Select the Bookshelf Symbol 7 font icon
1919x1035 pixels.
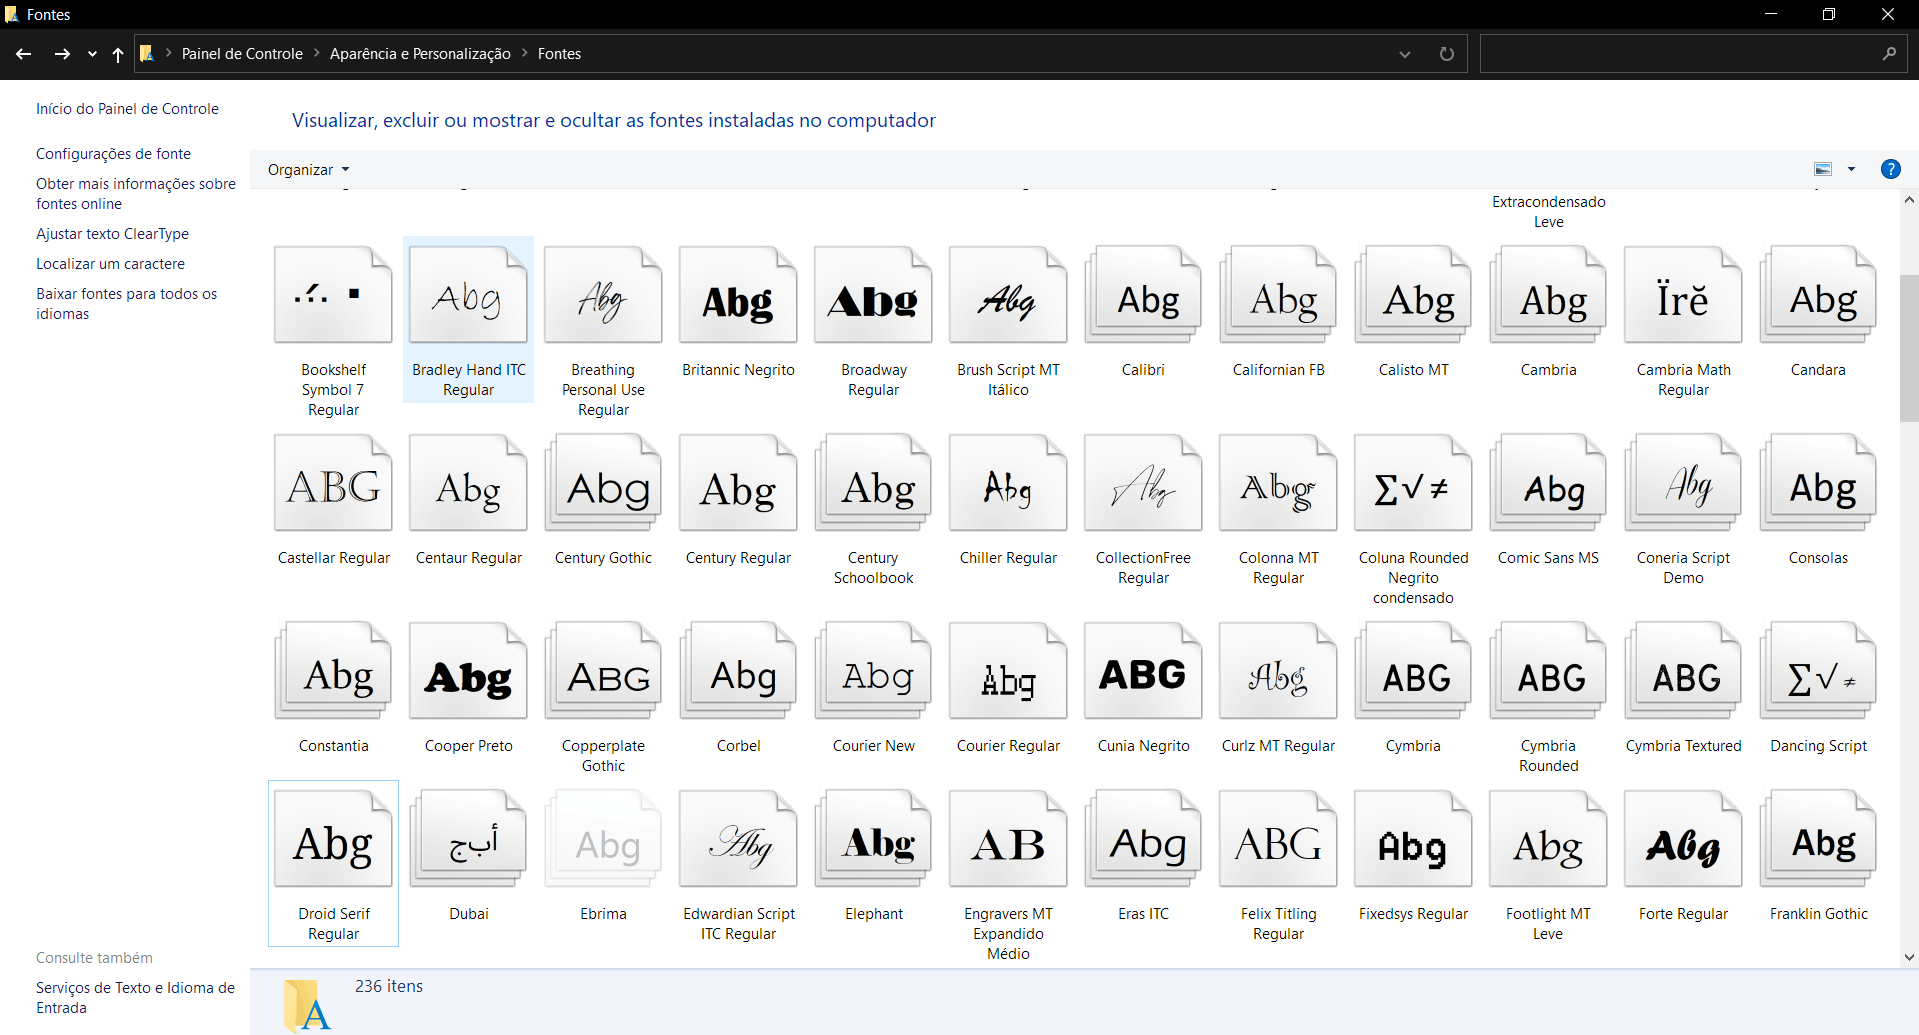tap(333, 295)
